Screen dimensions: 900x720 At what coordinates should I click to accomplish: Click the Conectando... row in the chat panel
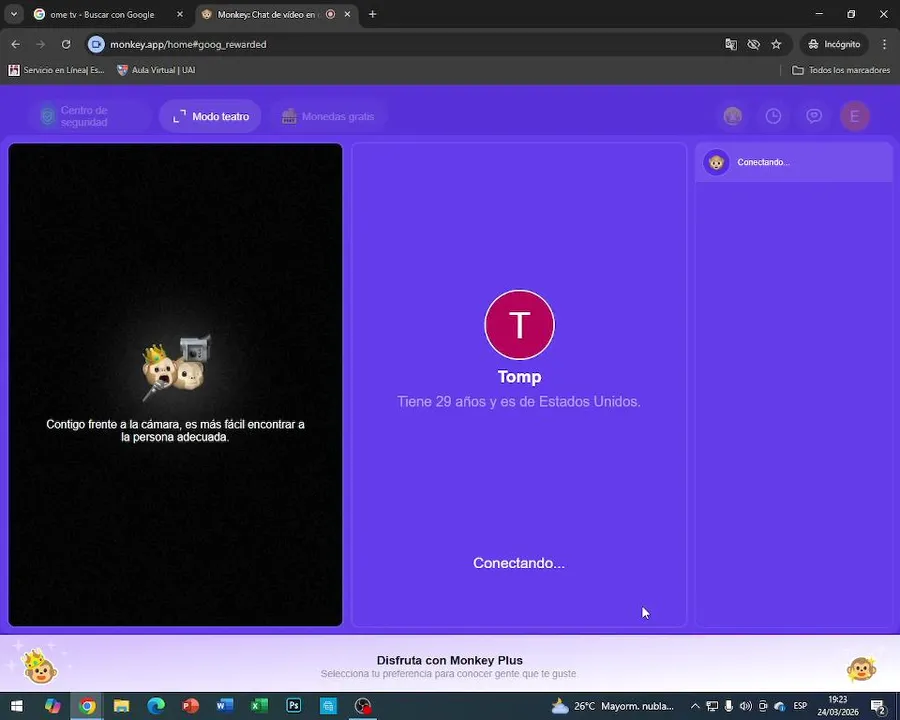point(794,162)
